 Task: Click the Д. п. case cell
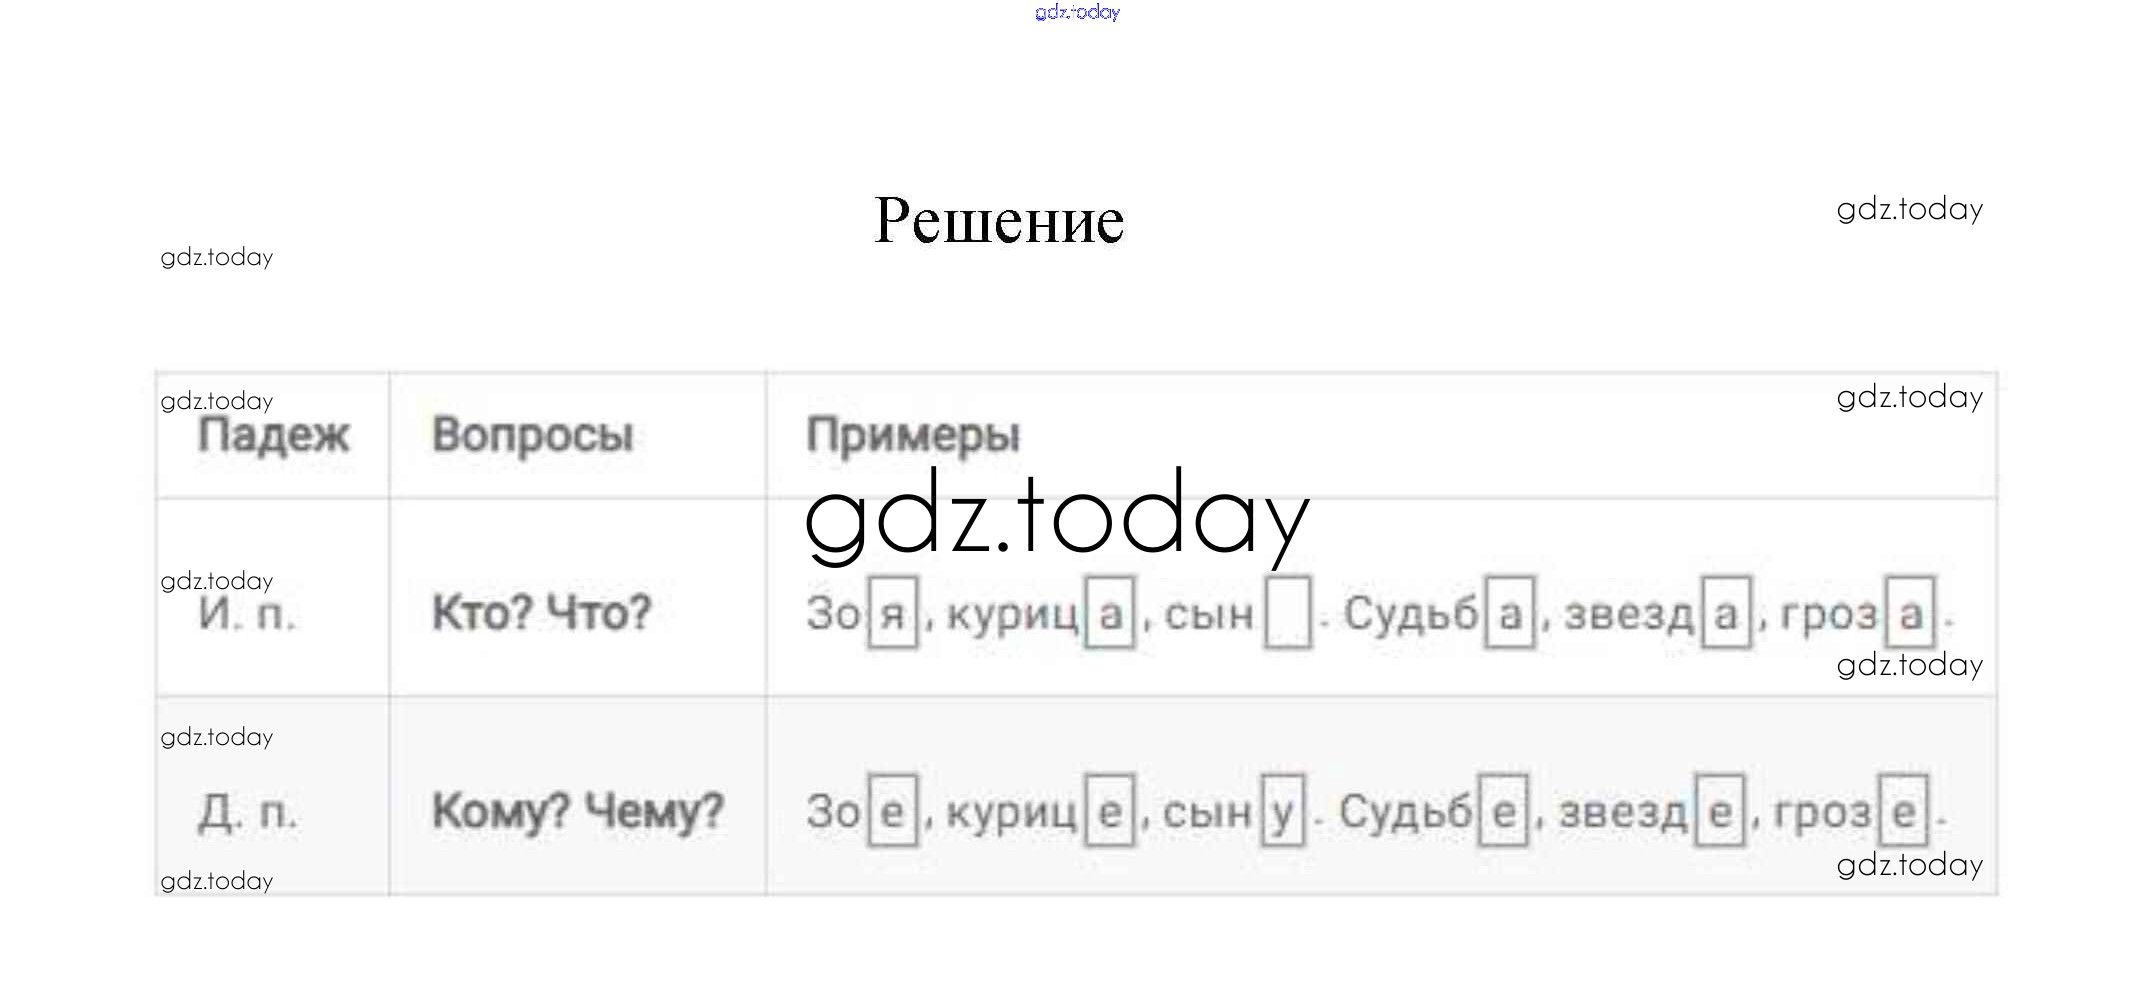pyautogui.click(x=247, y=811)
